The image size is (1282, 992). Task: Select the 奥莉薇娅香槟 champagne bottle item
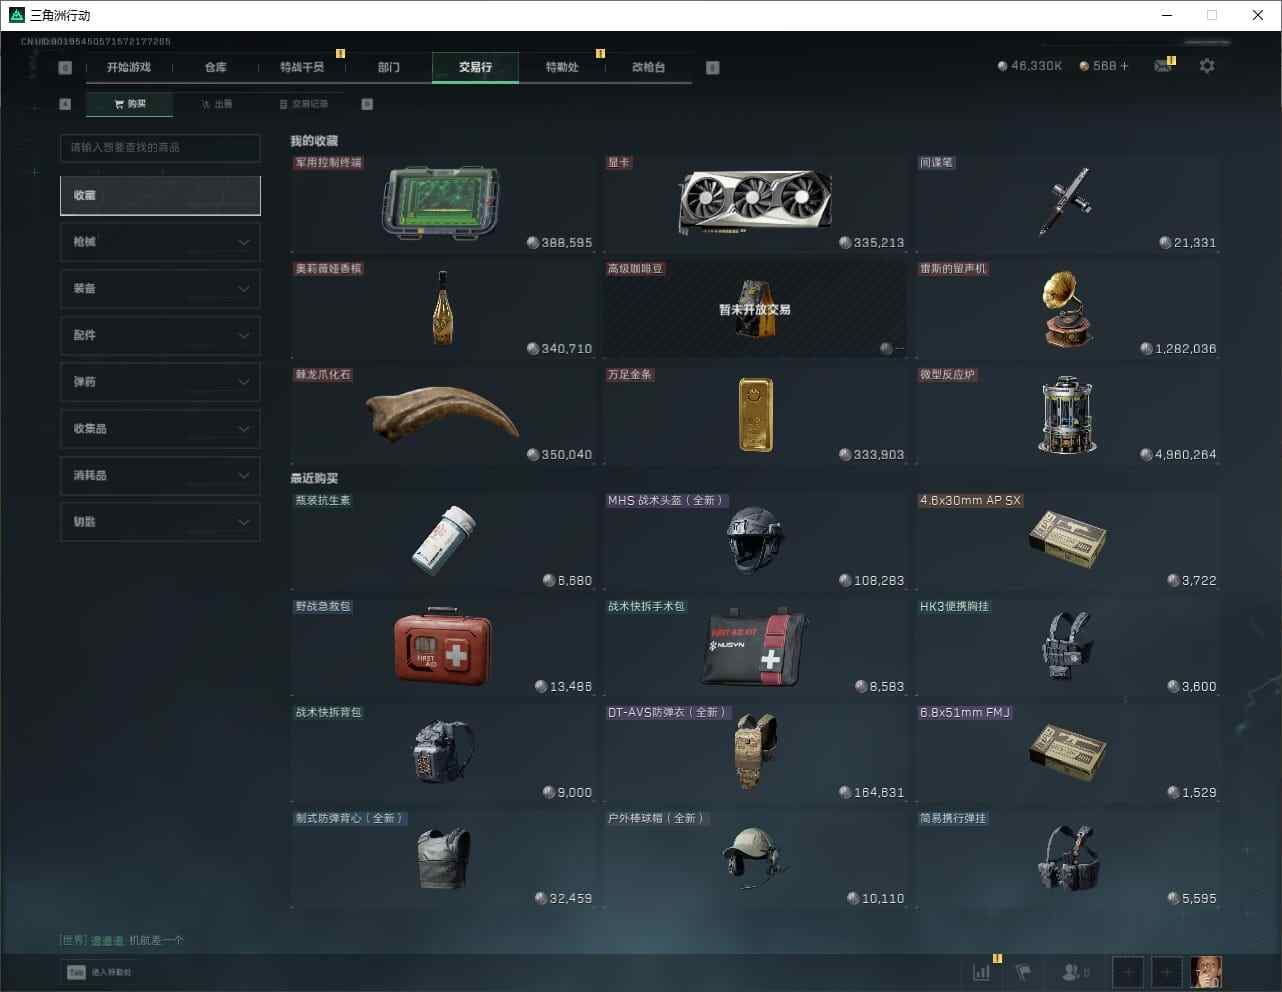point(442,310)
